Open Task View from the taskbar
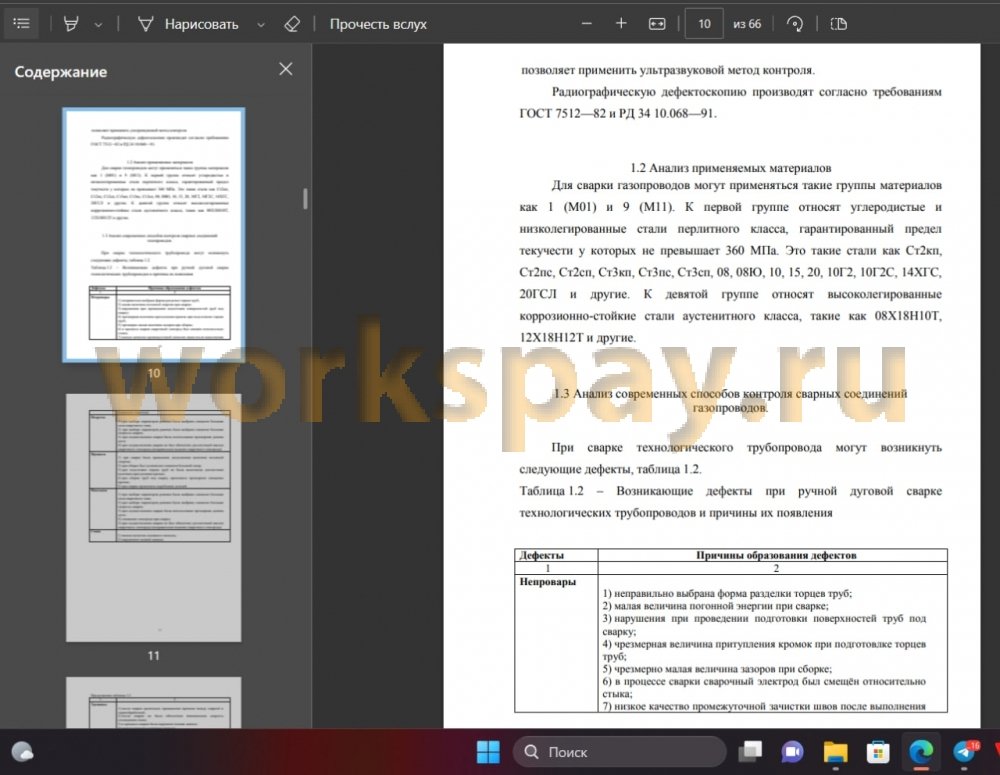The height and width of the screenshot is (775, 1000). coord(750,752)
